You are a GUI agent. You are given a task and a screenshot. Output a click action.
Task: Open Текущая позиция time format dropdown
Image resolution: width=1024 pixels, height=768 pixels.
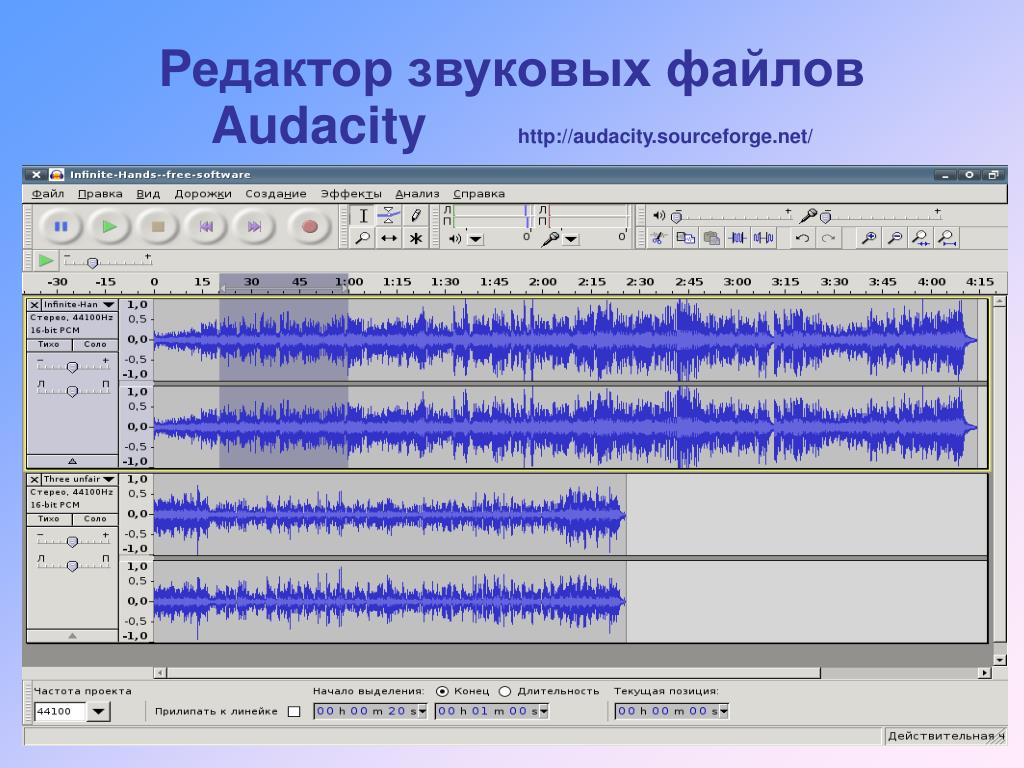point(724,711)
